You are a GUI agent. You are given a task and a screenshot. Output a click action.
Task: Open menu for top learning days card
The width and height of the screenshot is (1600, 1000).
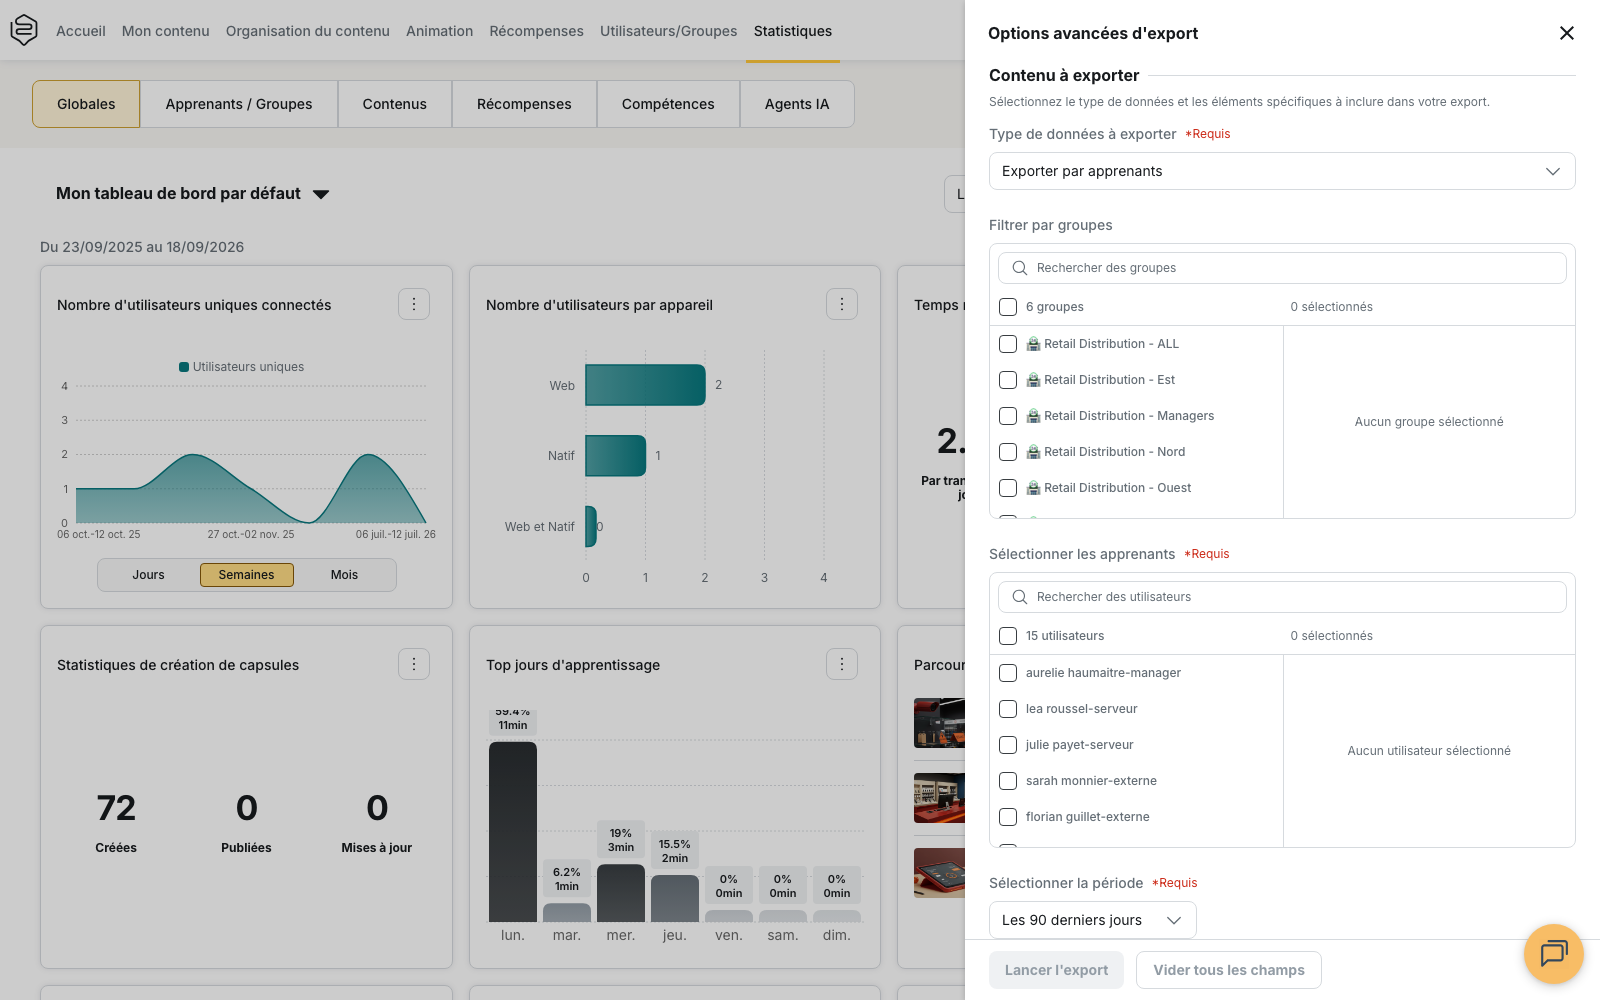842,664
